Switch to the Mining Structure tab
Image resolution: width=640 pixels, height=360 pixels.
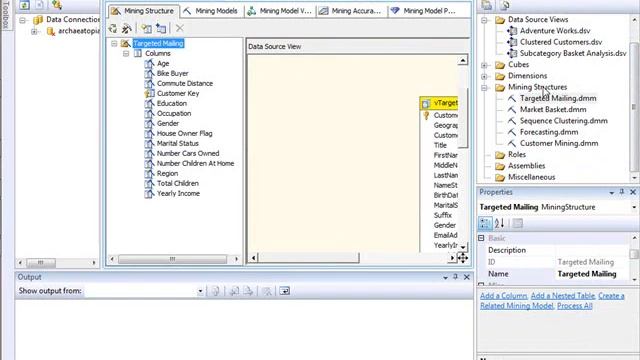coord(143,11)
